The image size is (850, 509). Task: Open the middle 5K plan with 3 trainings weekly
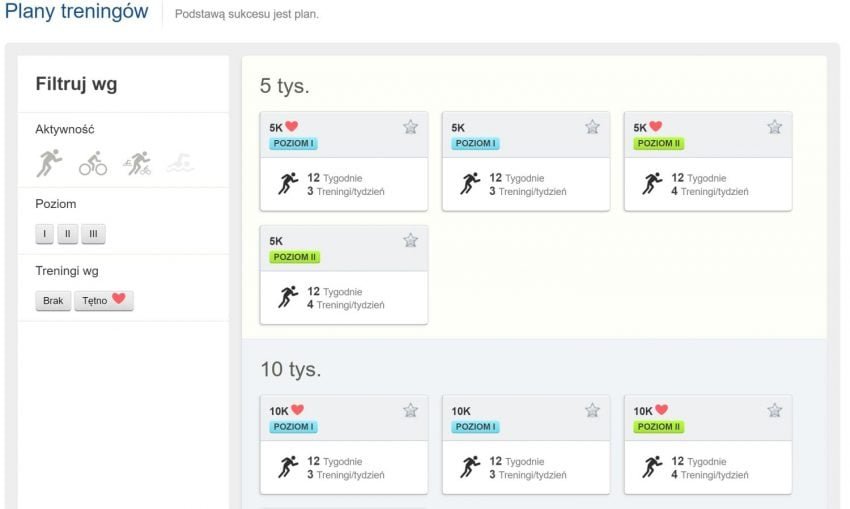[x=525, y=184]
